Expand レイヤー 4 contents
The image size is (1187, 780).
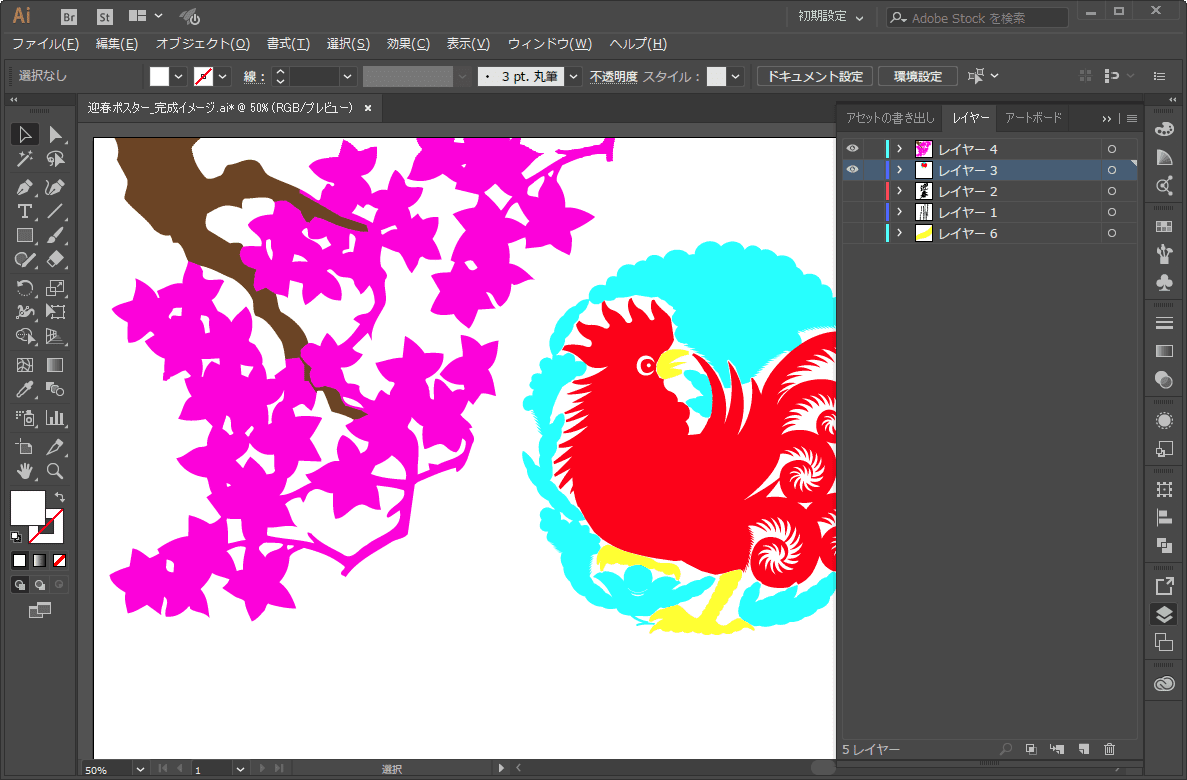click(x=900, y=149)
